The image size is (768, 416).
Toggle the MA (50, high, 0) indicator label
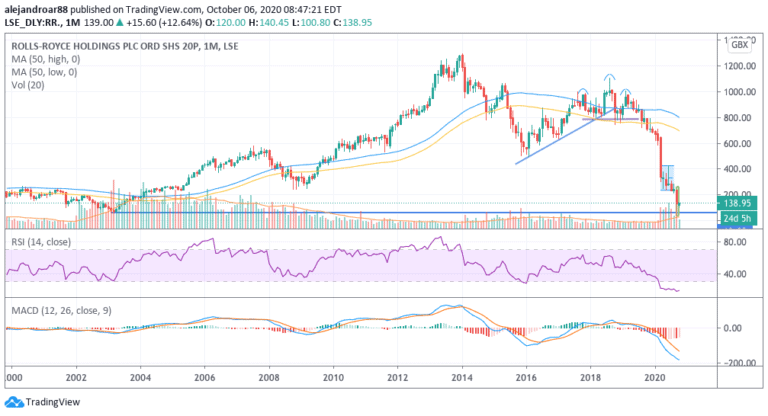(x=46, y=58)
